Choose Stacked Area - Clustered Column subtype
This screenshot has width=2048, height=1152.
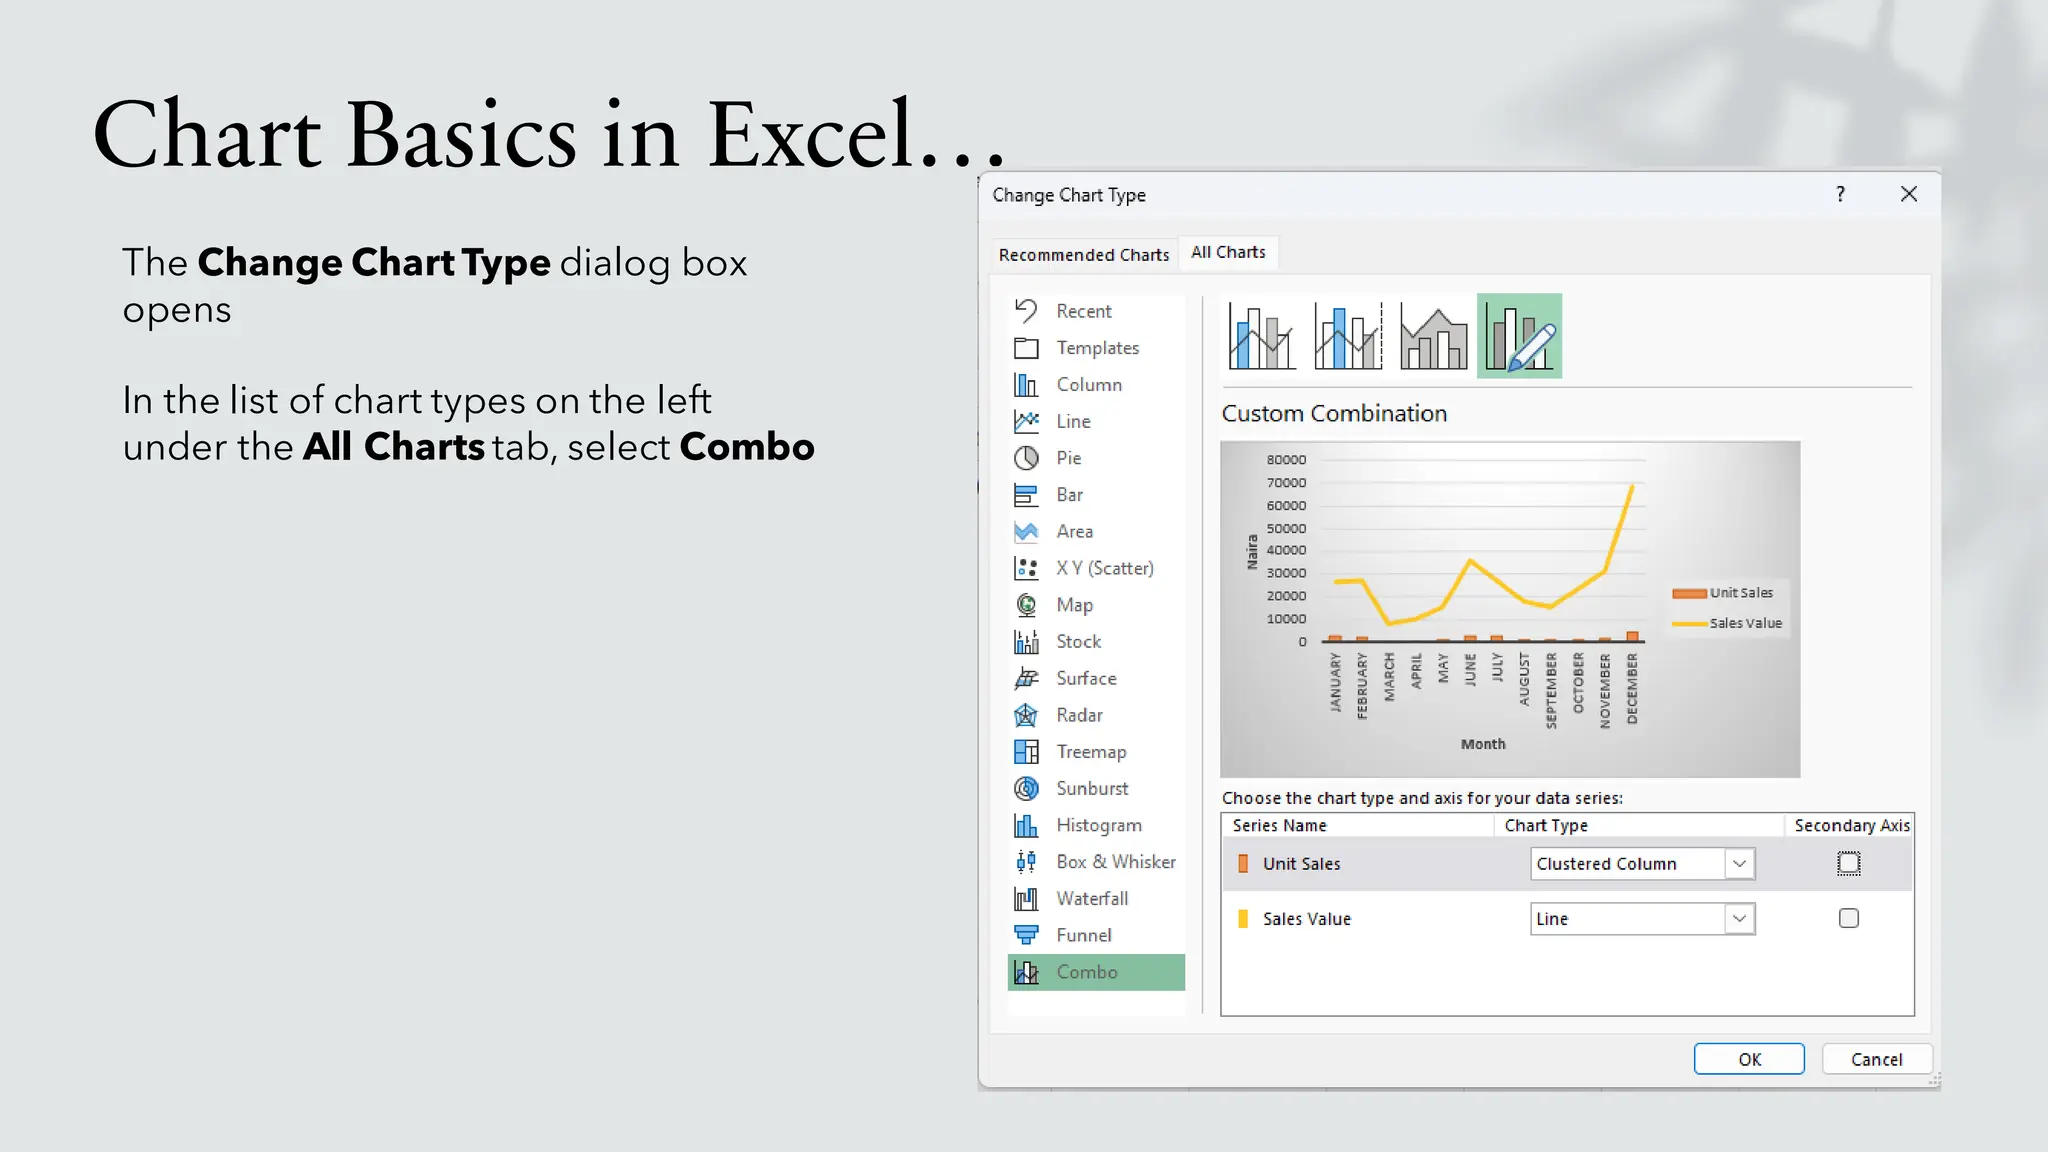pyautogui.click(x=1434, y=336)
